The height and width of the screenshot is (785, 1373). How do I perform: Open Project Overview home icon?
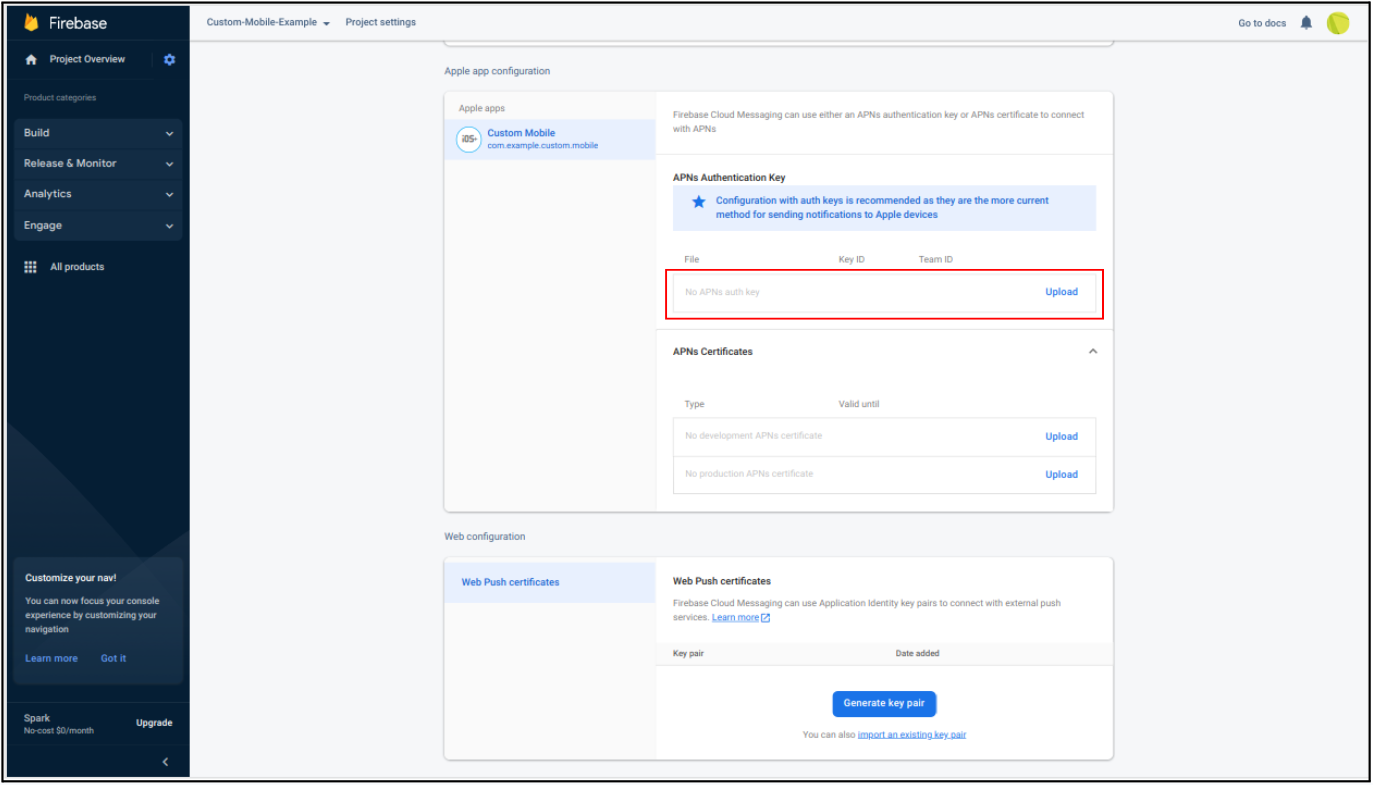point(31,60)
